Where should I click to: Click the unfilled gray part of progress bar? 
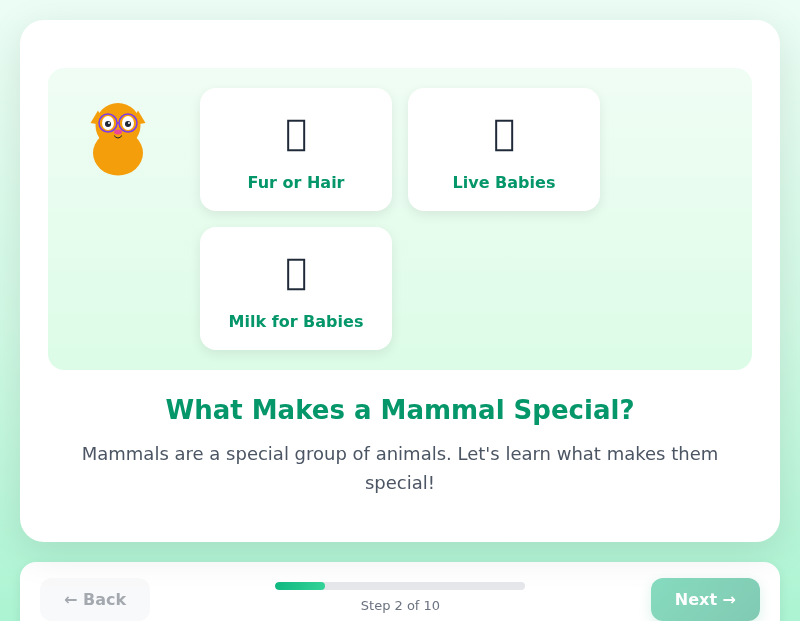(x=425, y=586)
